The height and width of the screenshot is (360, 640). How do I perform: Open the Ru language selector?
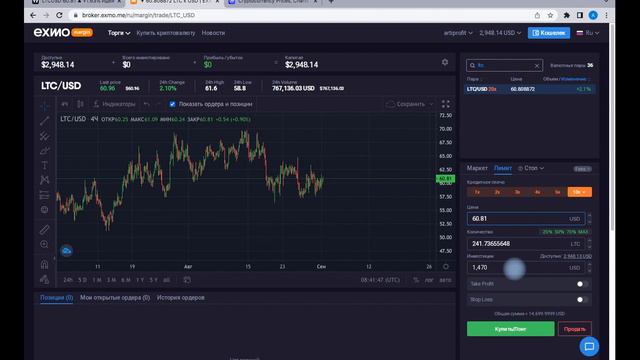click(x=588, y=33)
